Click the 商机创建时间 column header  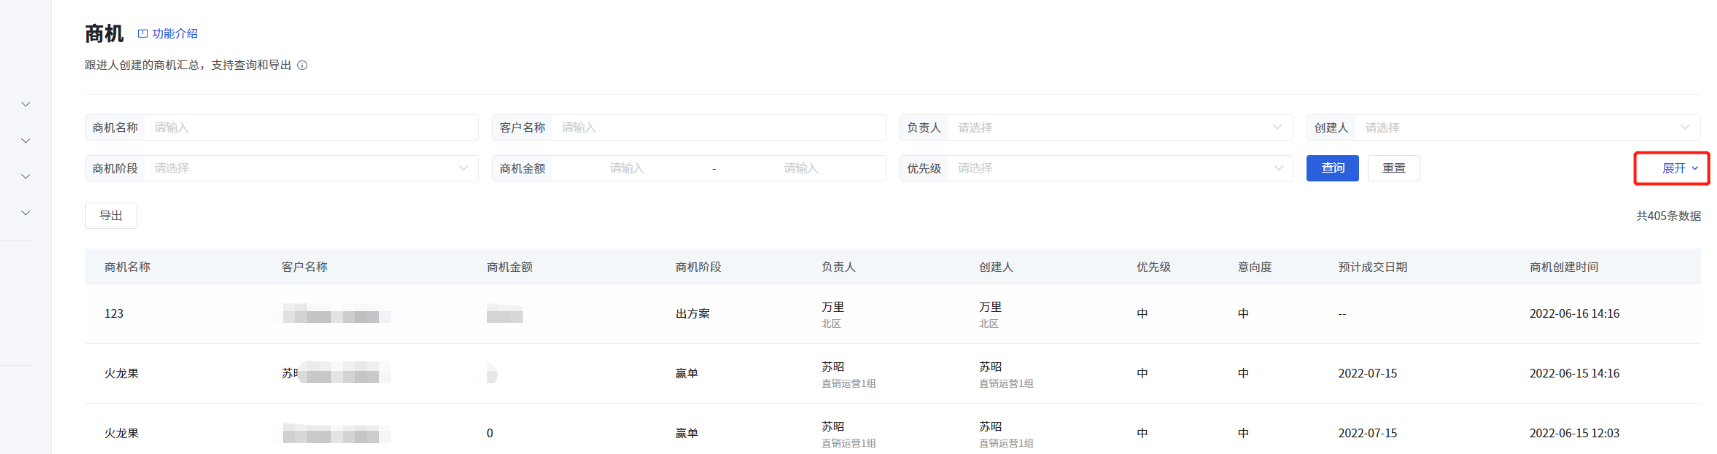coord(1563,267)
